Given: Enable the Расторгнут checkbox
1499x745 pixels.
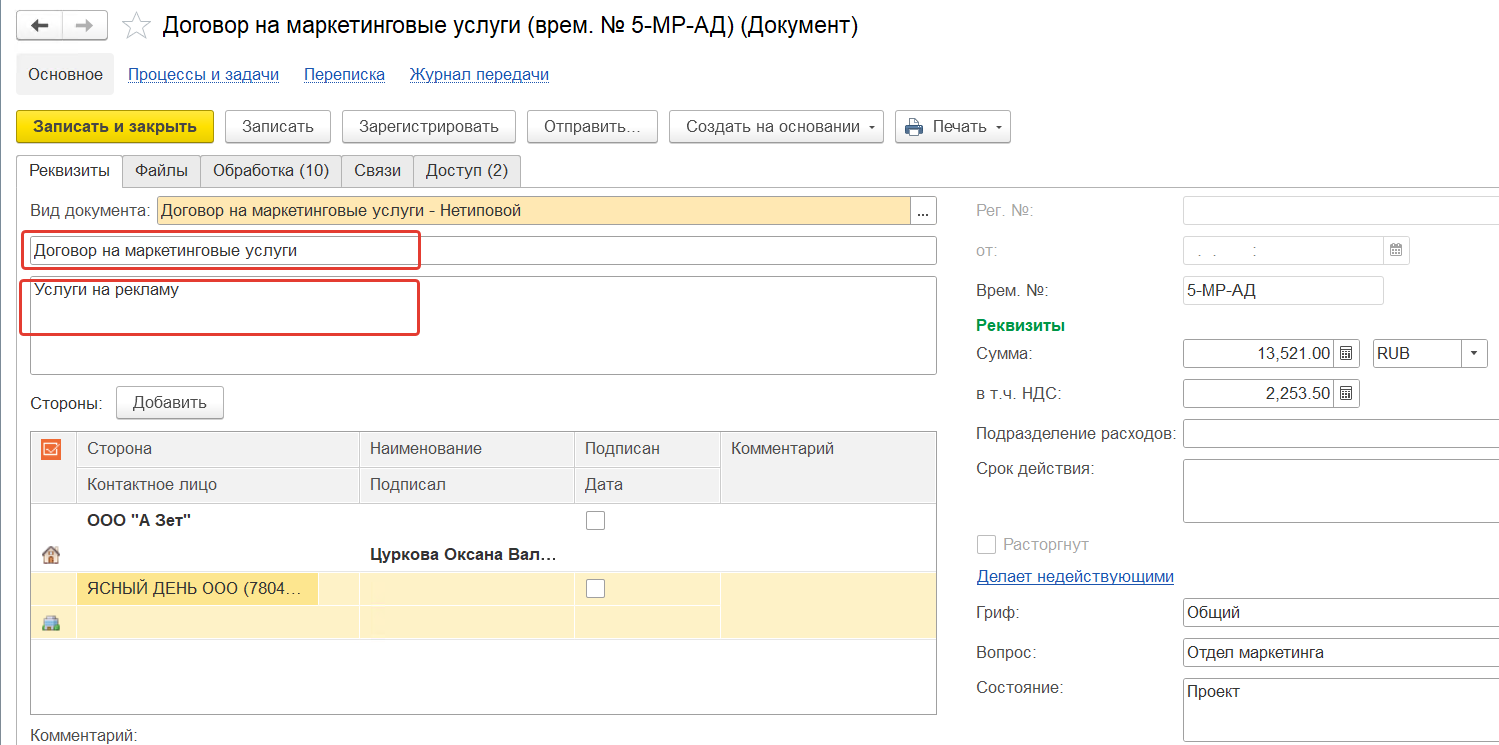Looking at the screenshot, I should pos(986,544).
